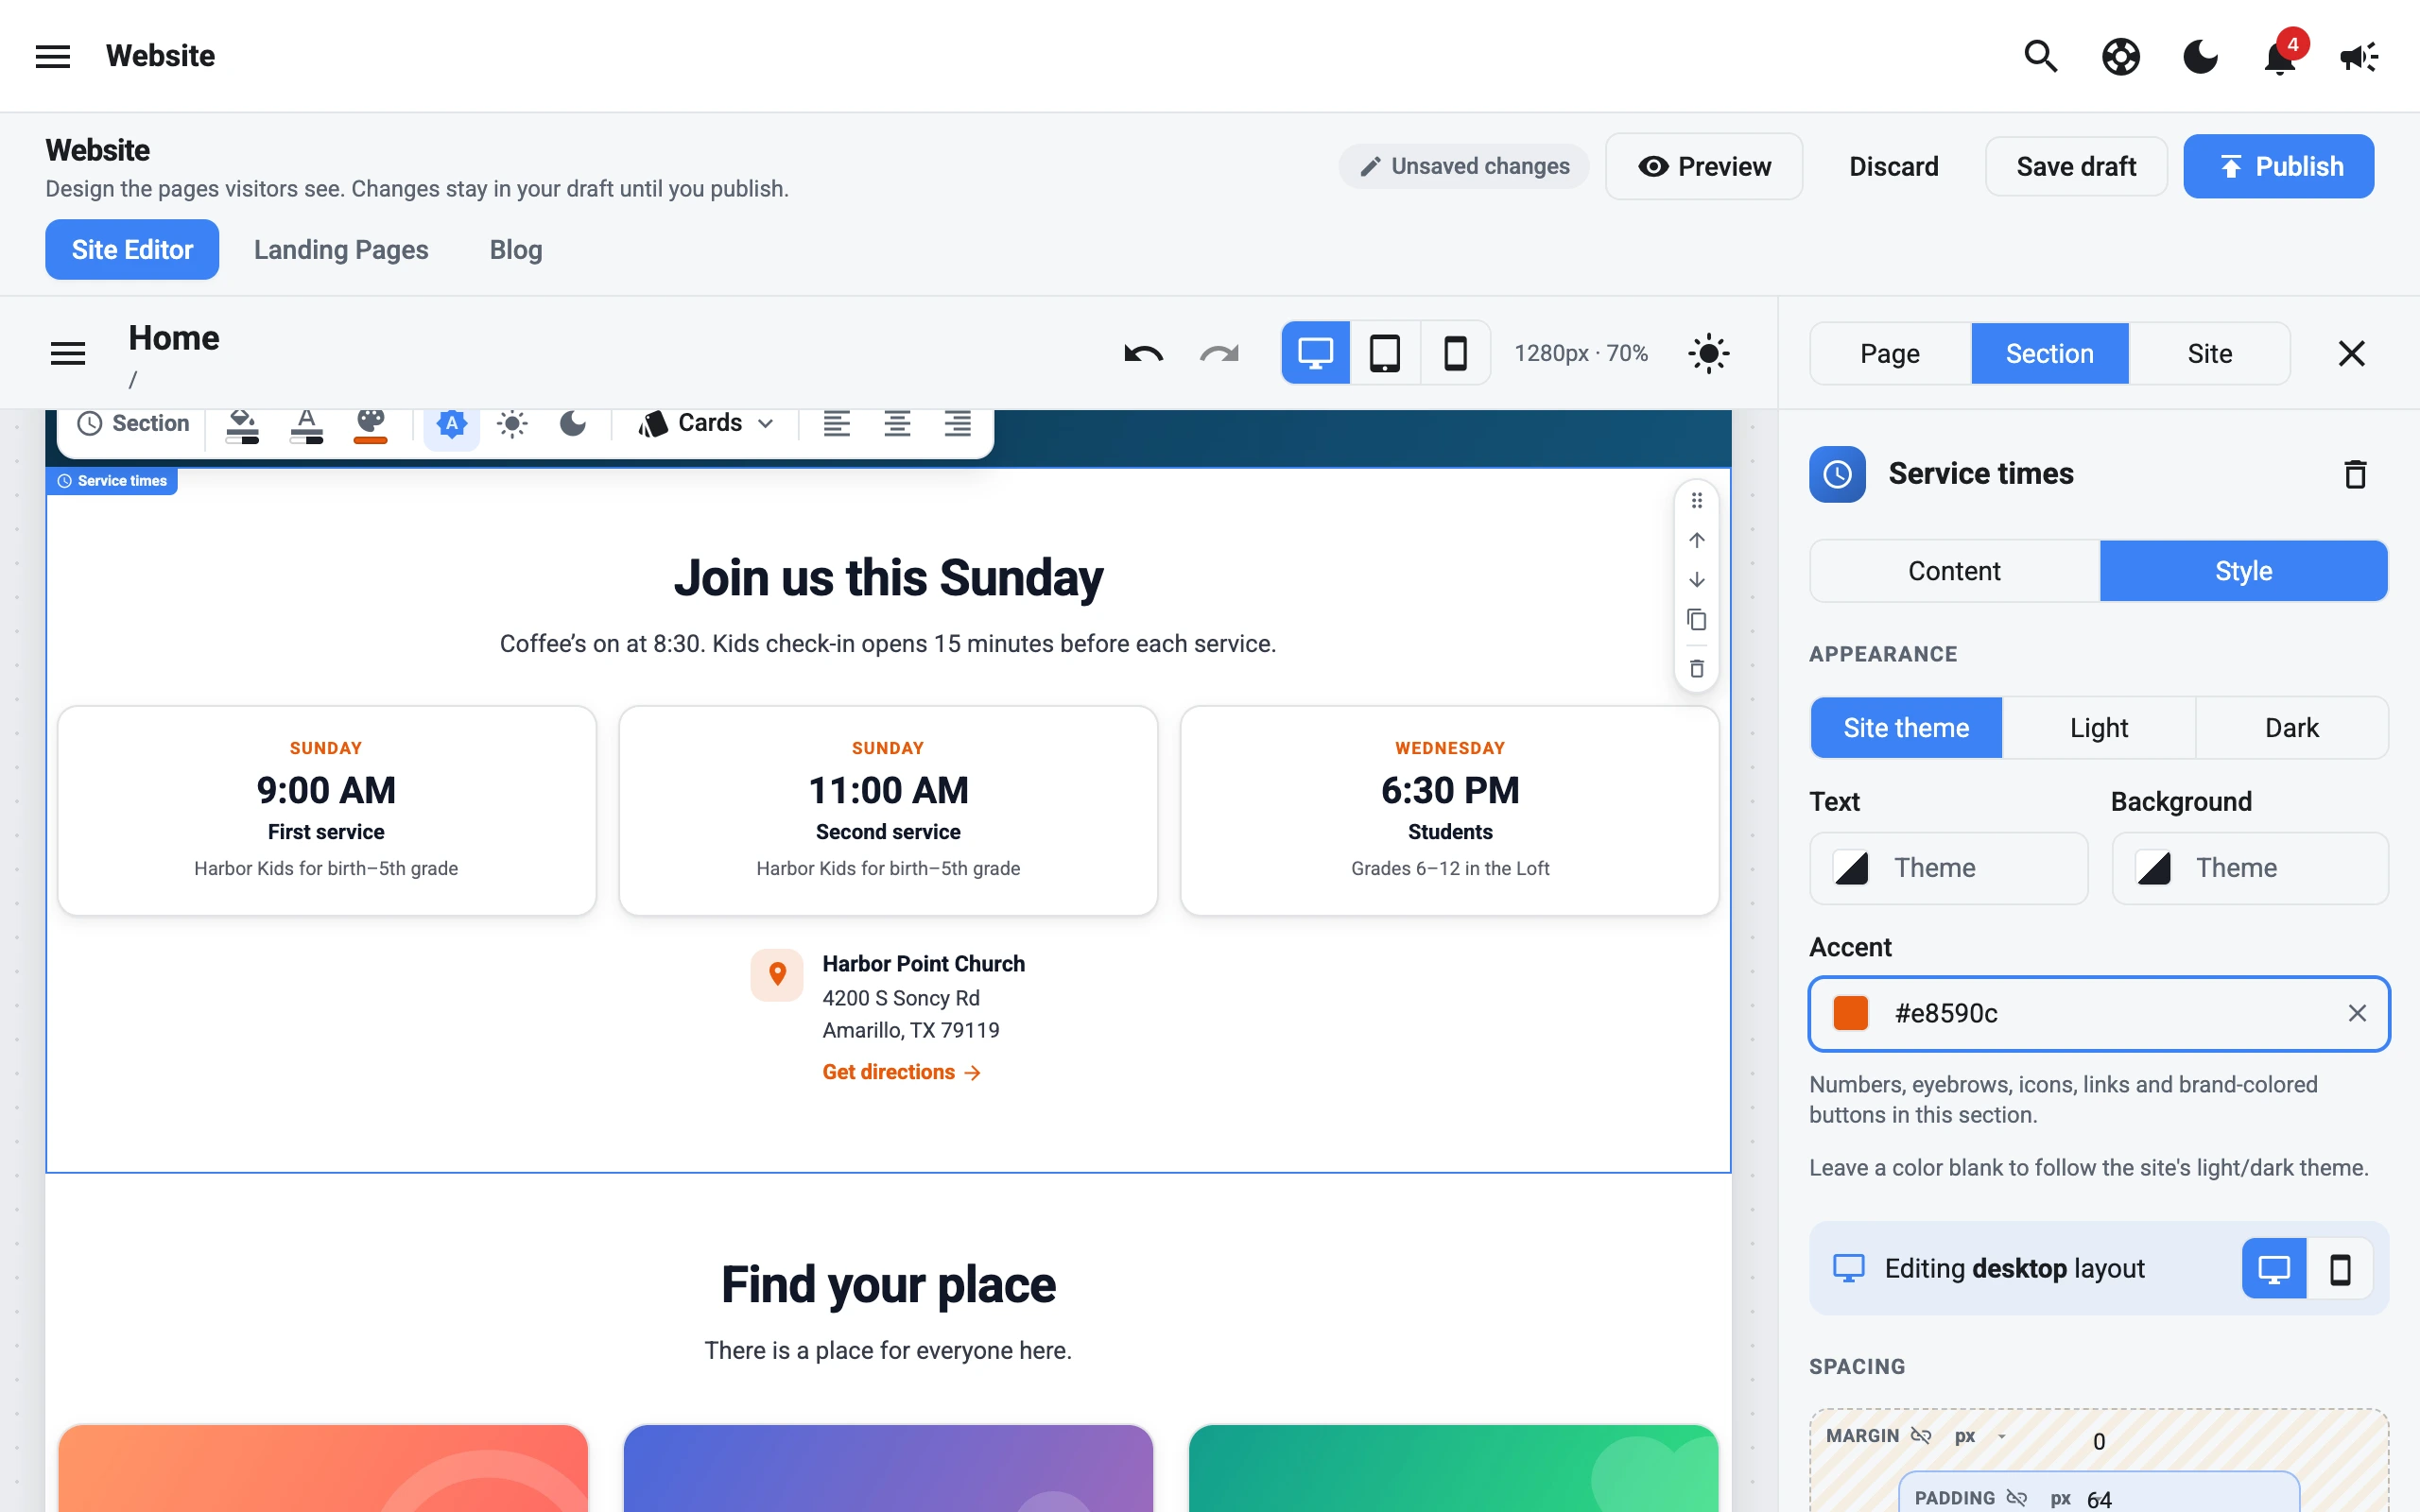
Task: Open the main hamburger menu
Action: pos(53,56)
